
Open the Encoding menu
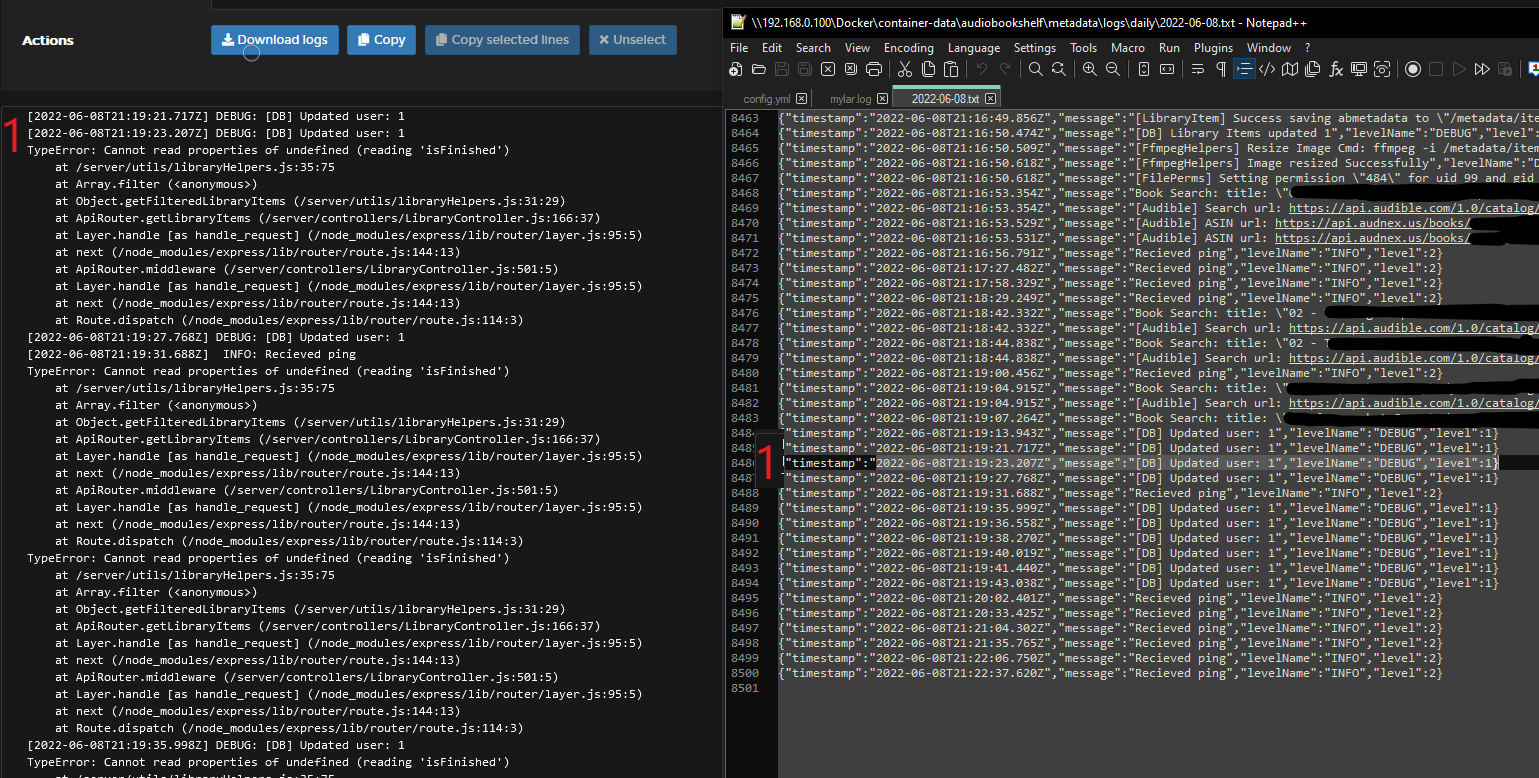click(x=908, y=47)
